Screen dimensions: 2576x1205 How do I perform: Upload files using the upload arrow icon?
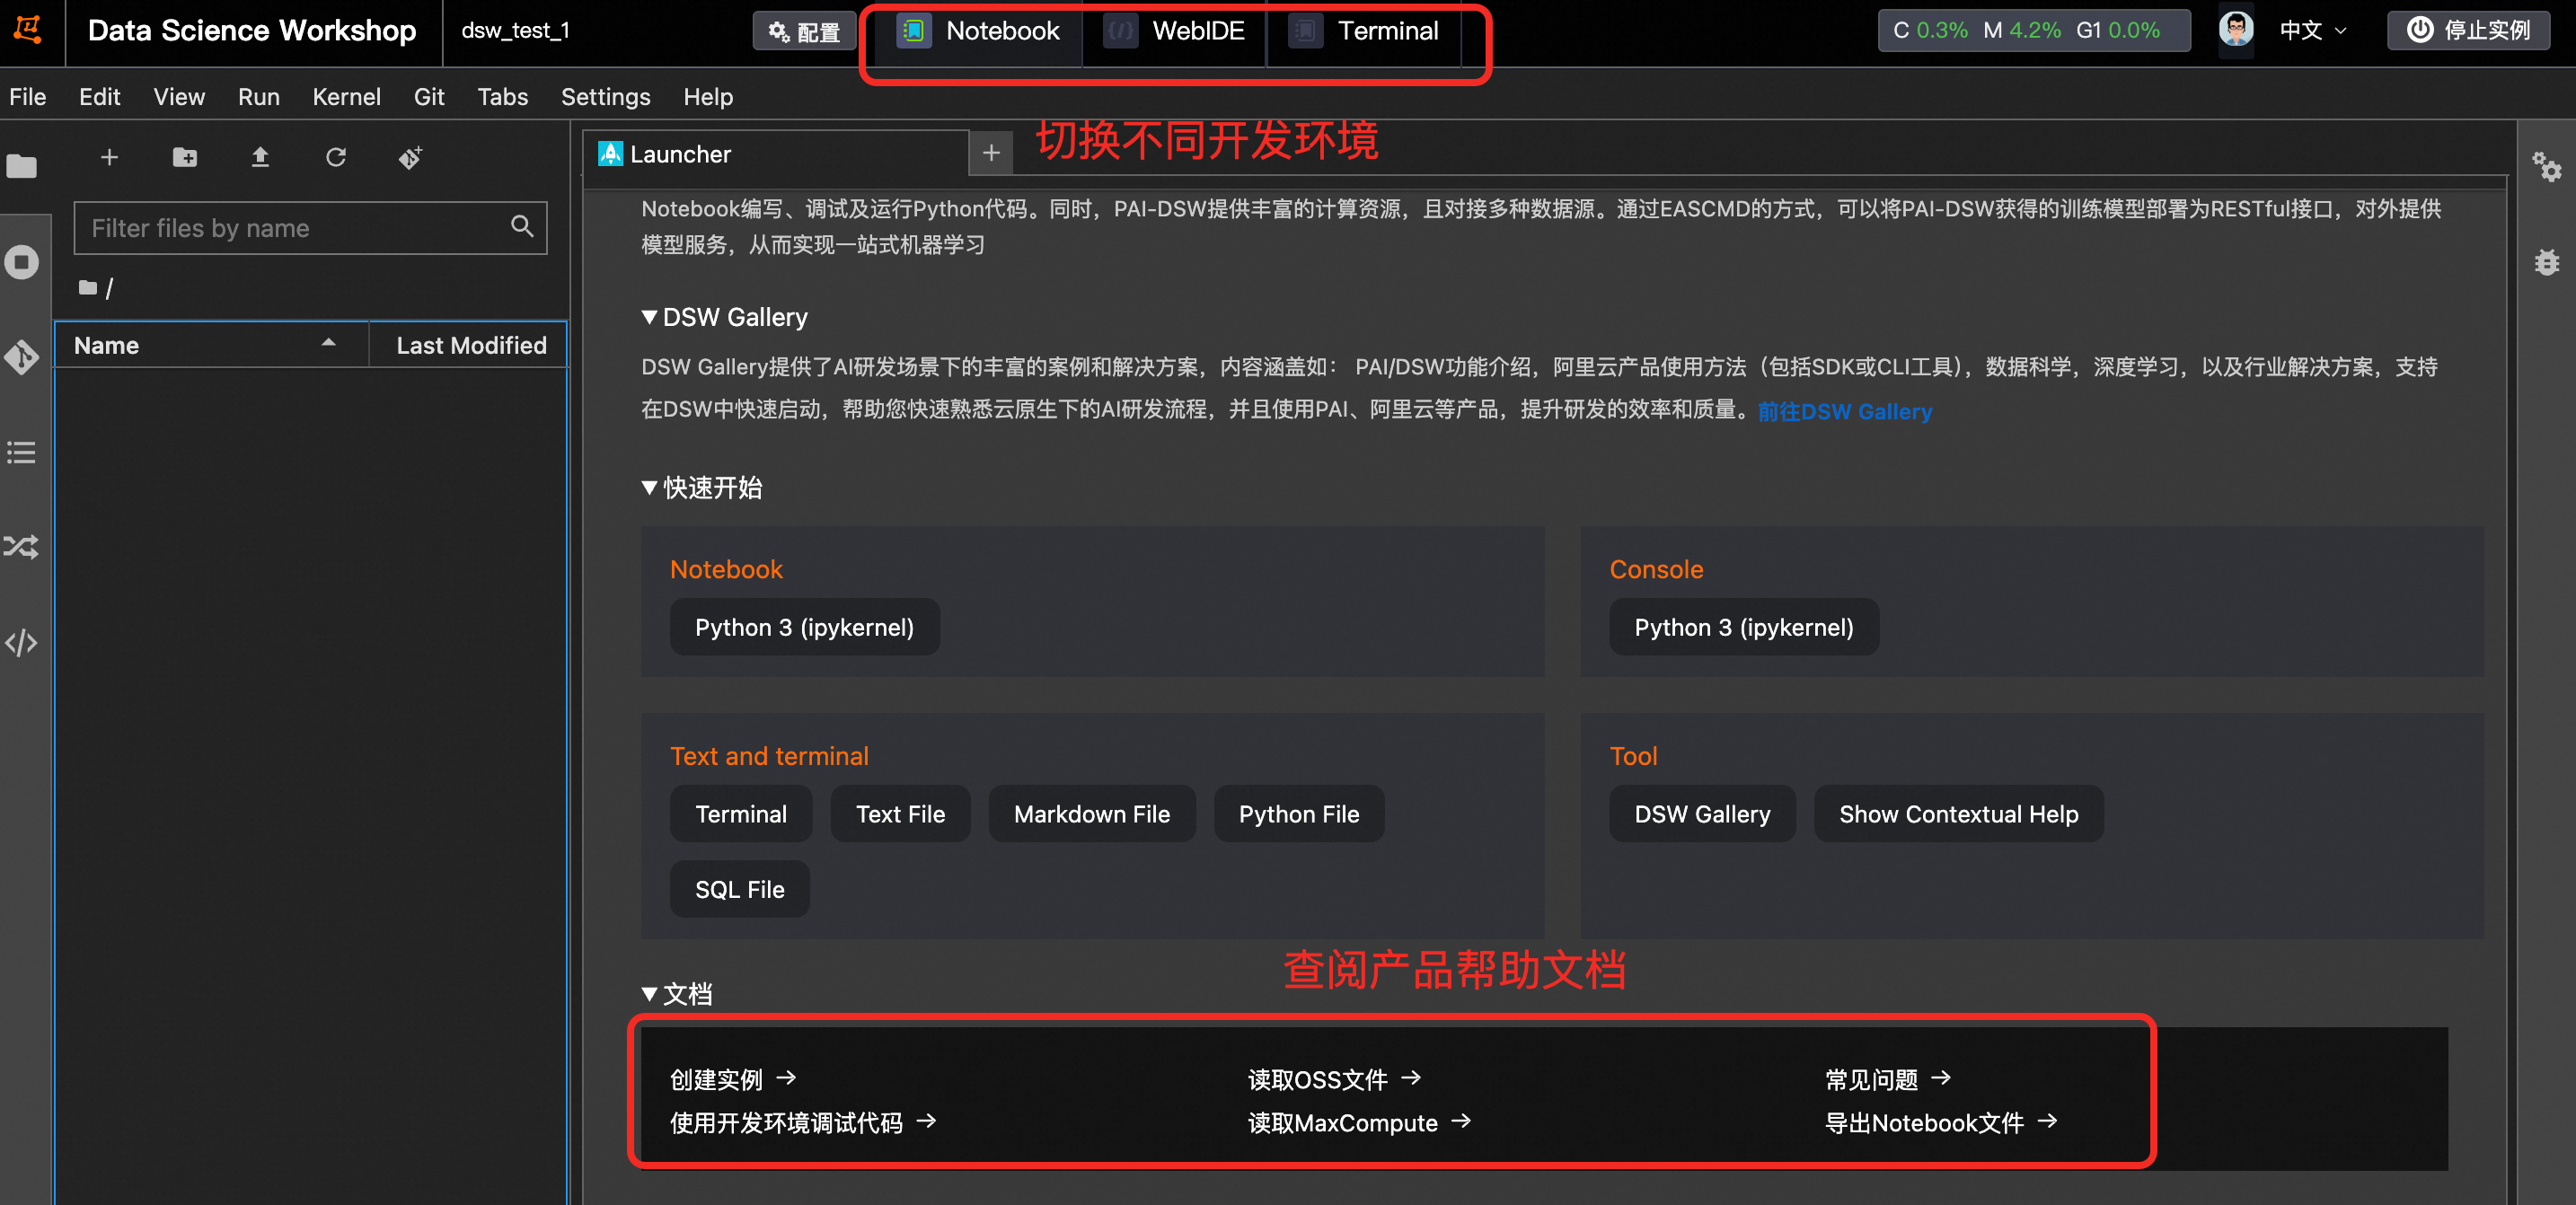260,157
